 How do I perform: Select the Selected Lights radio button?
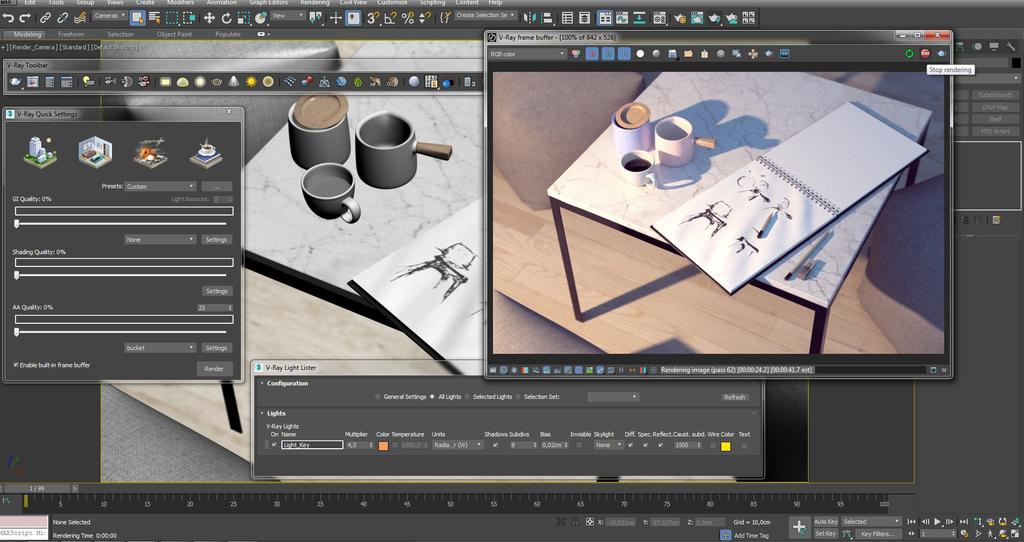468,396
